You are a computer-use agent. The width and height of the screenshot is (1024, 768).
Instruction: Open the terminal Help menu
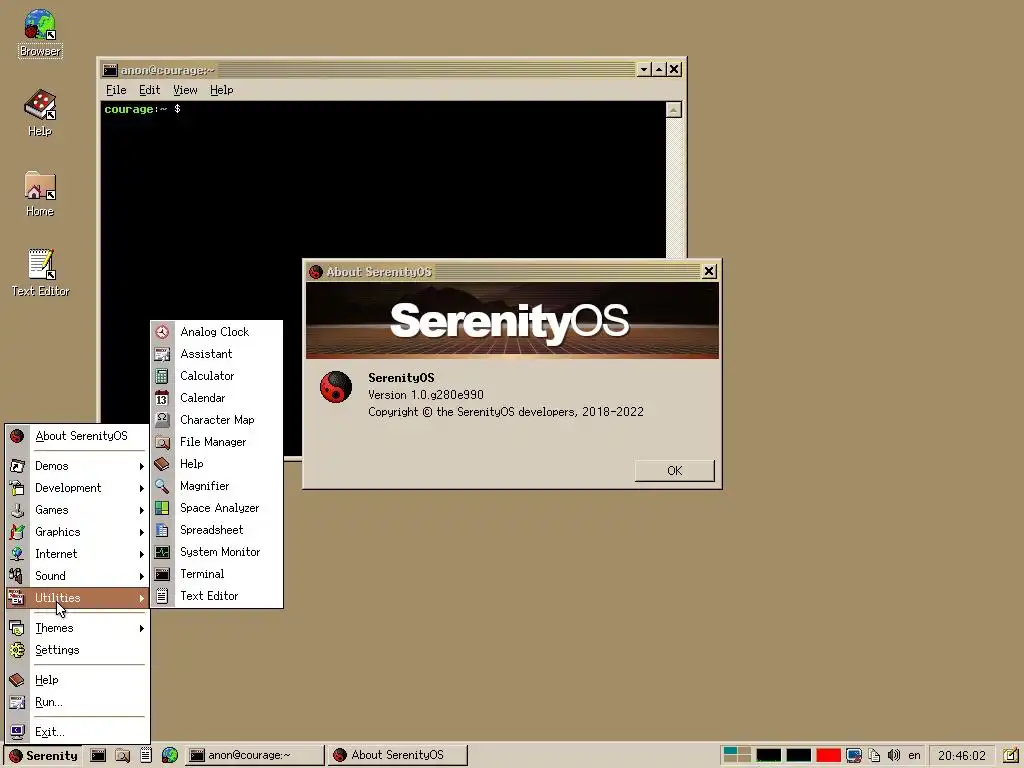221,90
